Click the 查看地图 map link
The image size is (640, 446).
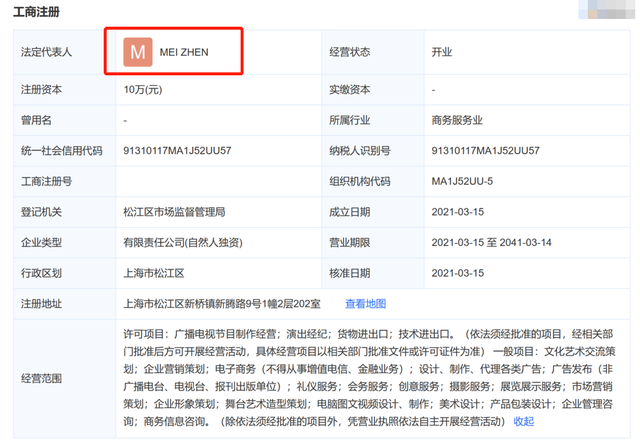(x=365, y=304)
